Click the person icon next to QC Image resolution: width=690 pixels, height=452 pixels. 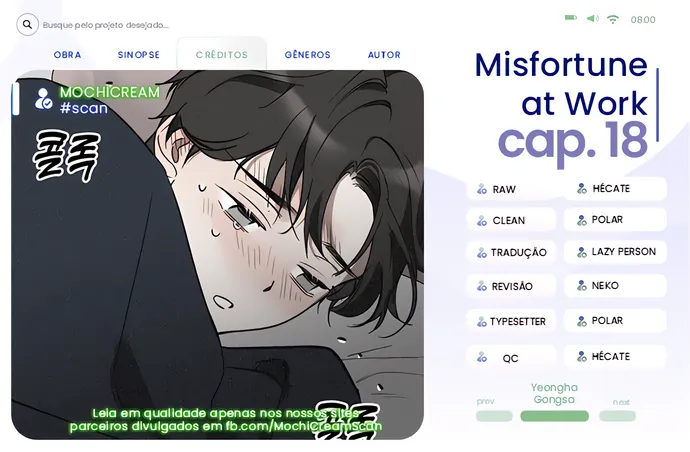[x=481, y=357]
